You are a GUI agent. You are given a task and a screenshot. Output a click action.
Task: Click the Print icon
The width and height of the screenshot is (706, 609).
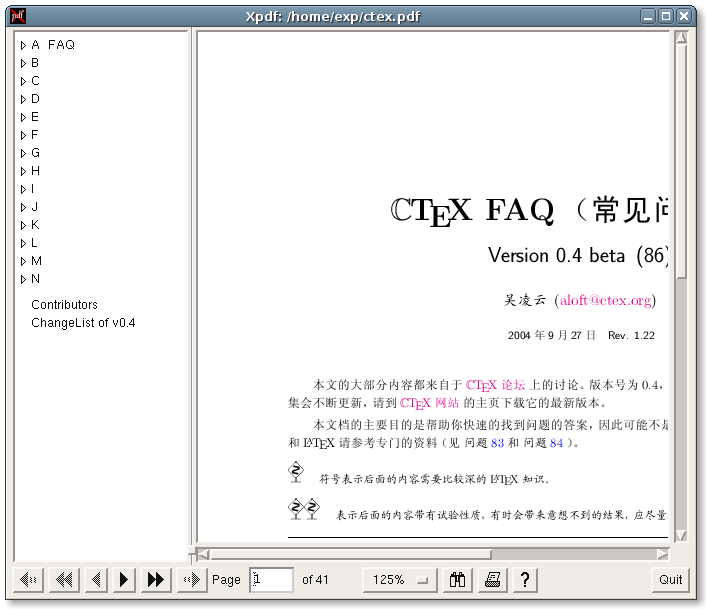[x=493, y=579]
